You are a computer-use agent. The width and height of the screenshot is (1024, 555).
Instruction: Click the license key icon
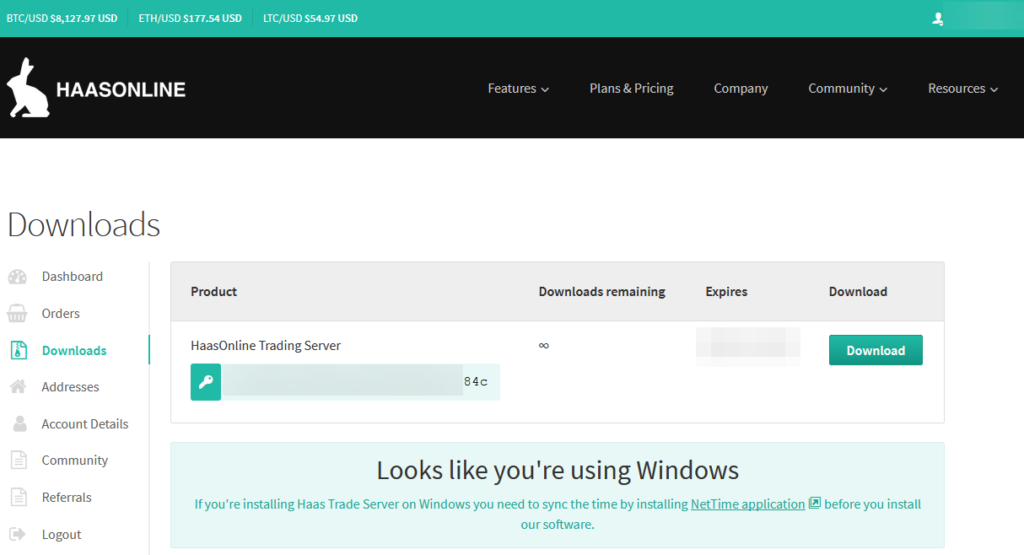click(x=206, y=382)
